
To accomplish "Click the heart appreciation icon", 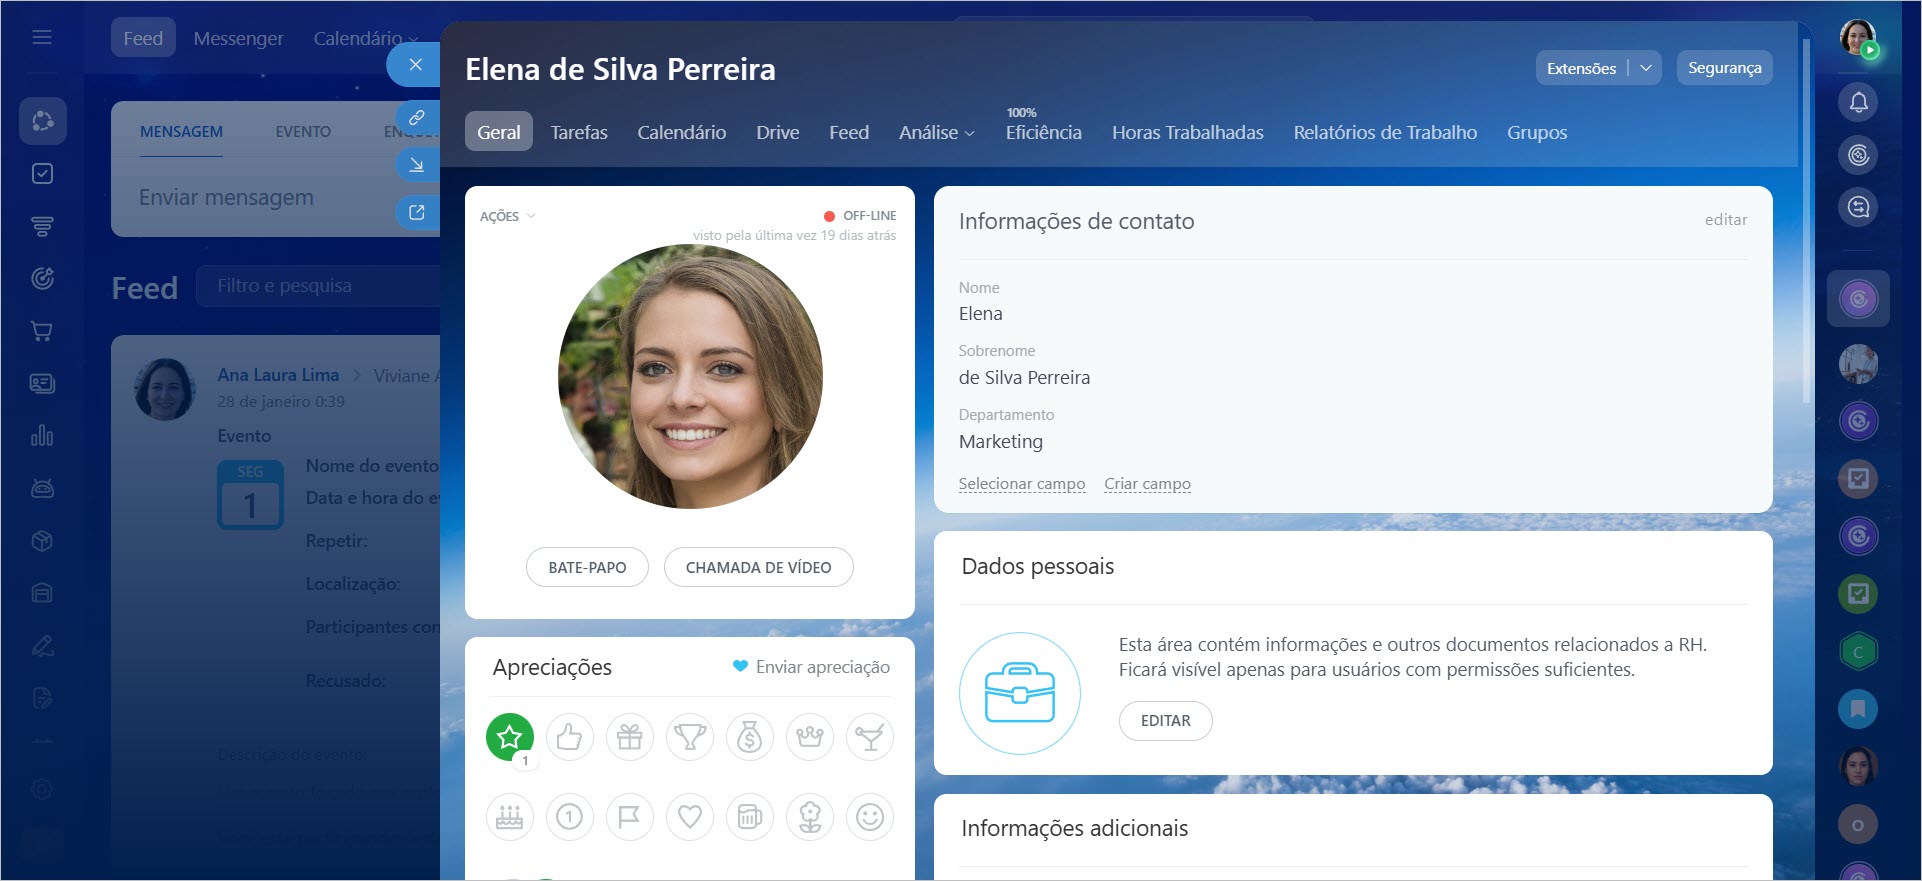I will tap(689, 817).
